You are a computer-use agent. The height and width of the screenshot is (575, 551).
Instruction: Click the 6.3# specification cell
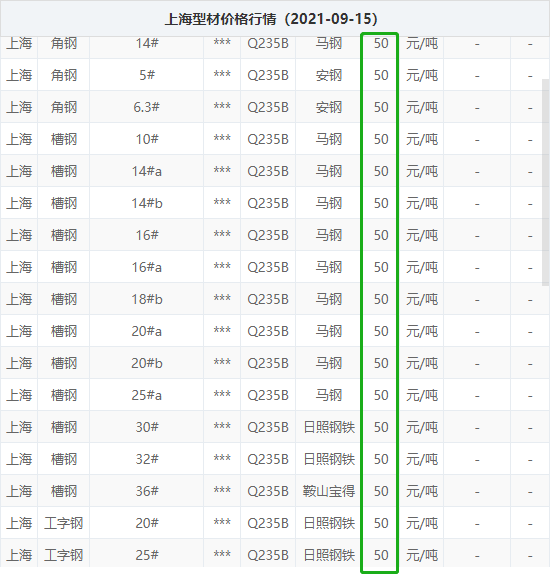click(147, 107)
